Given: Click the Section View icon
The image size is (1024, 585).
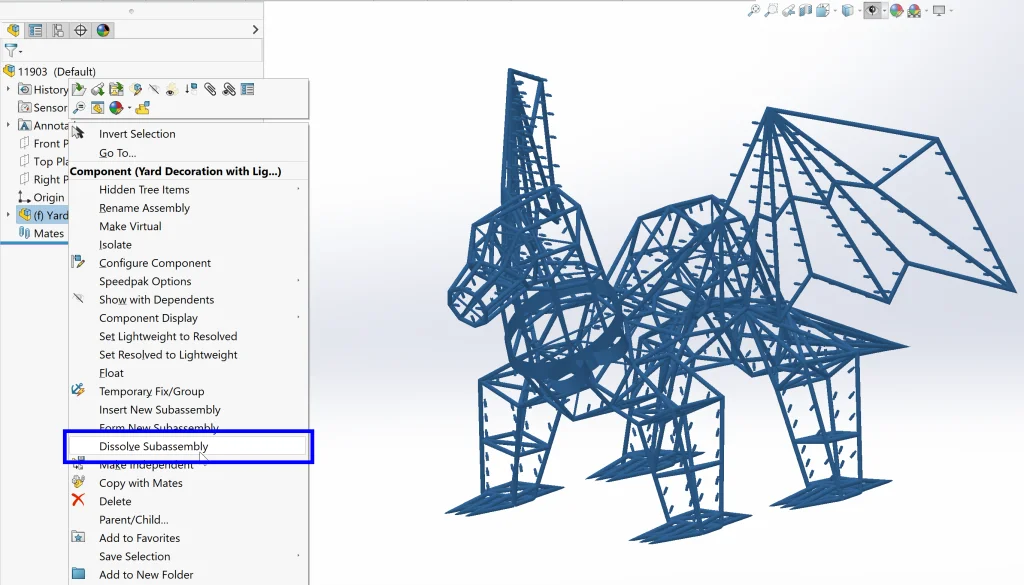Looking at the screenshot, I should pyautogui.click(x=805, y=10).
